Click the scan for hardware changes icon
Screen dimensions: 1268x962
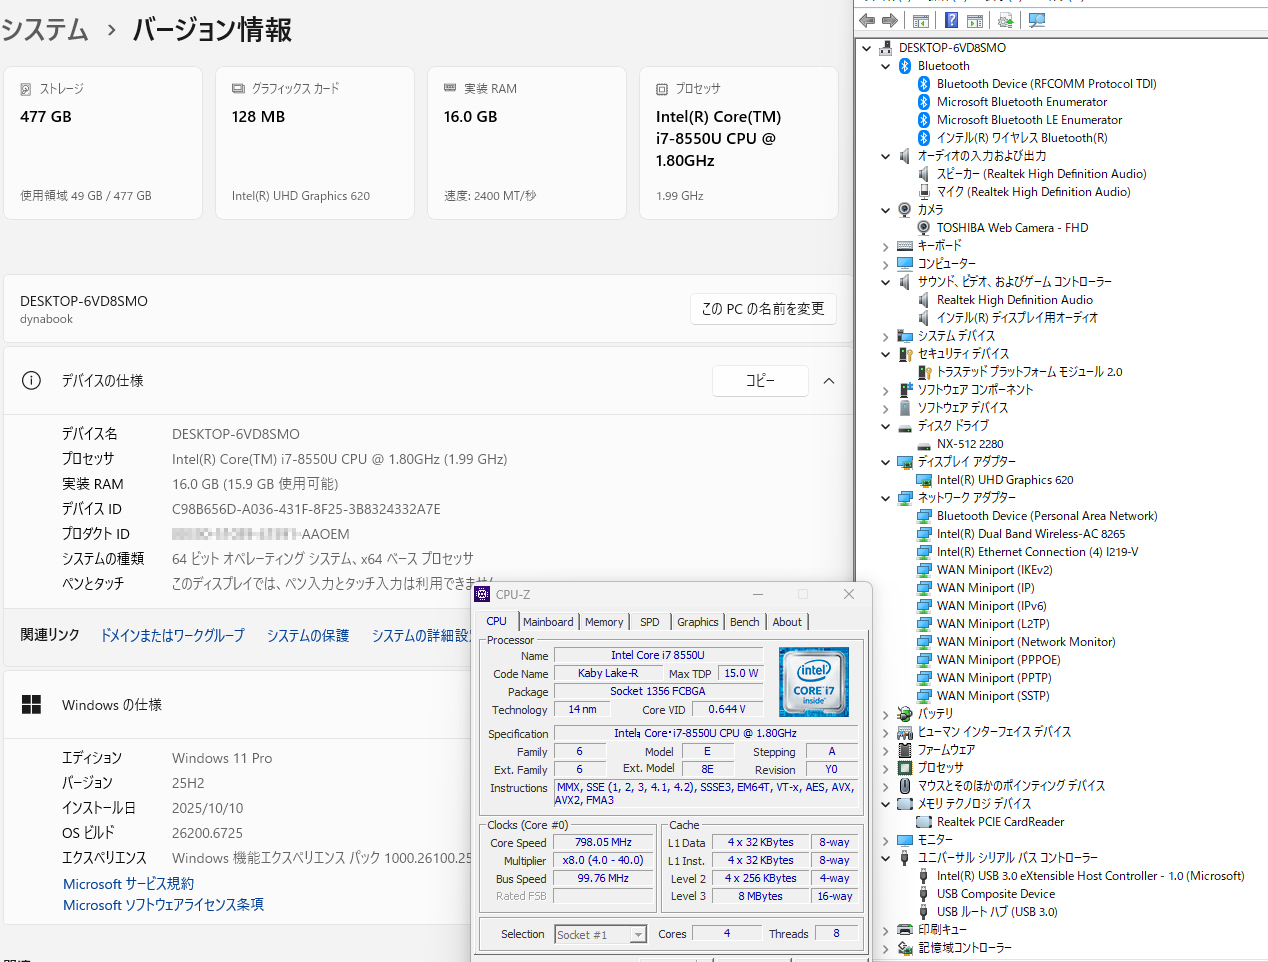coord(1037,20)
